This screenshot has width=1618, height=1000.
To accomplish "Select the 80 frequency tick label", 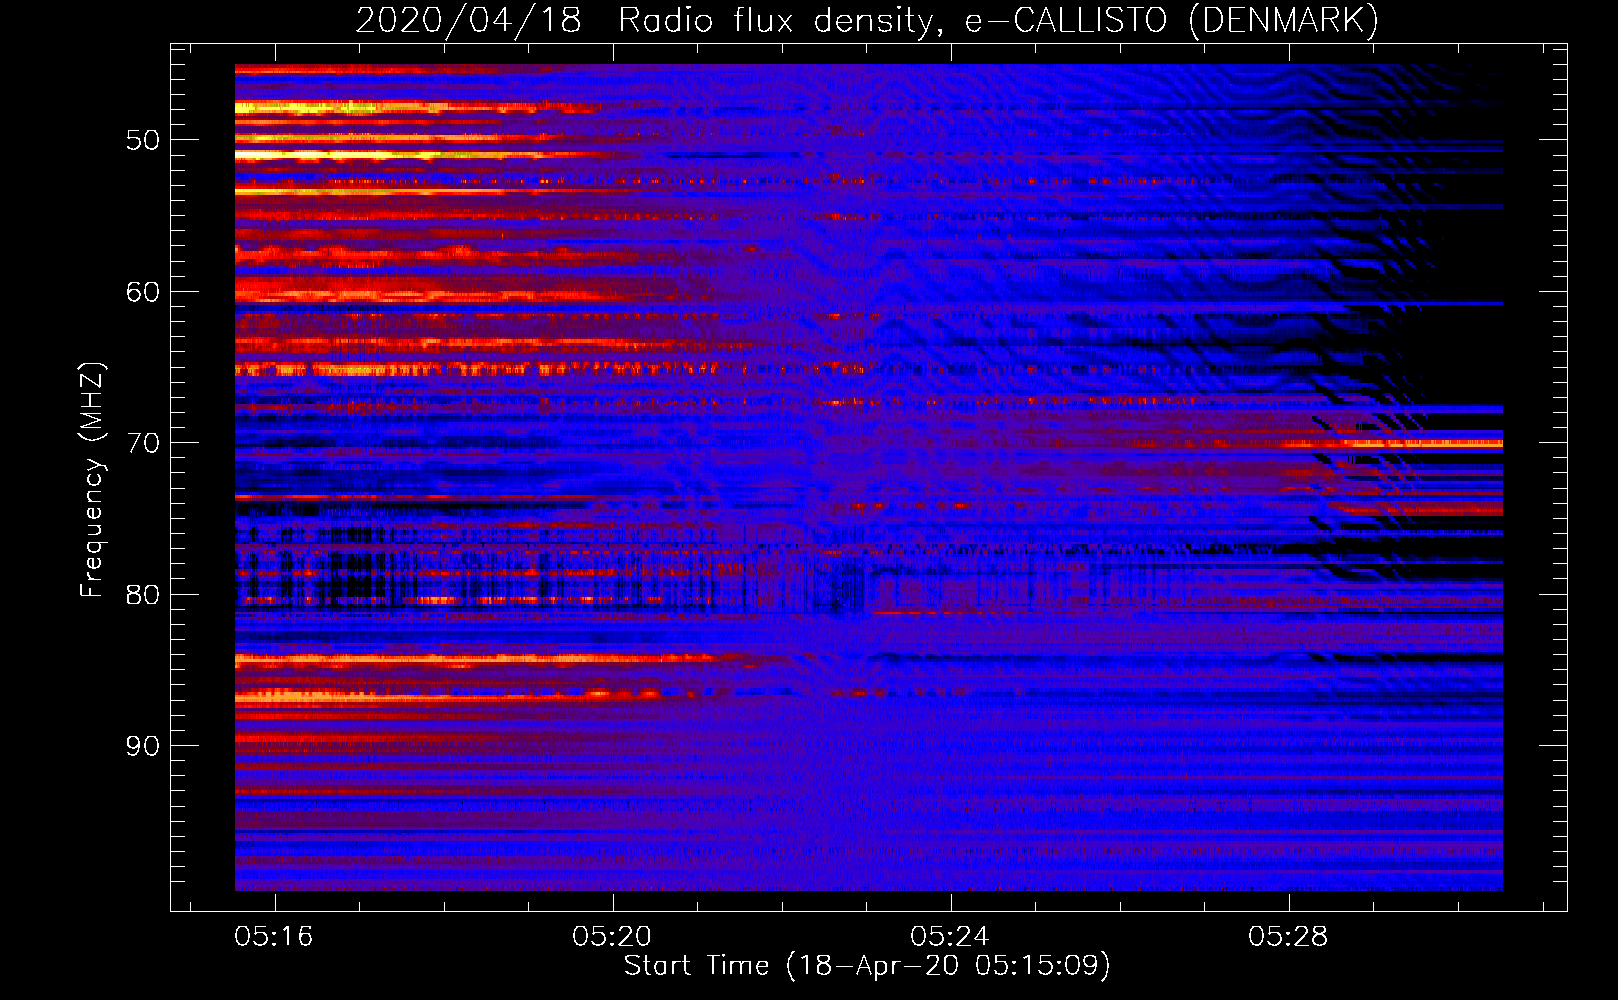I will pyautogui.click(x=143, y=595).
